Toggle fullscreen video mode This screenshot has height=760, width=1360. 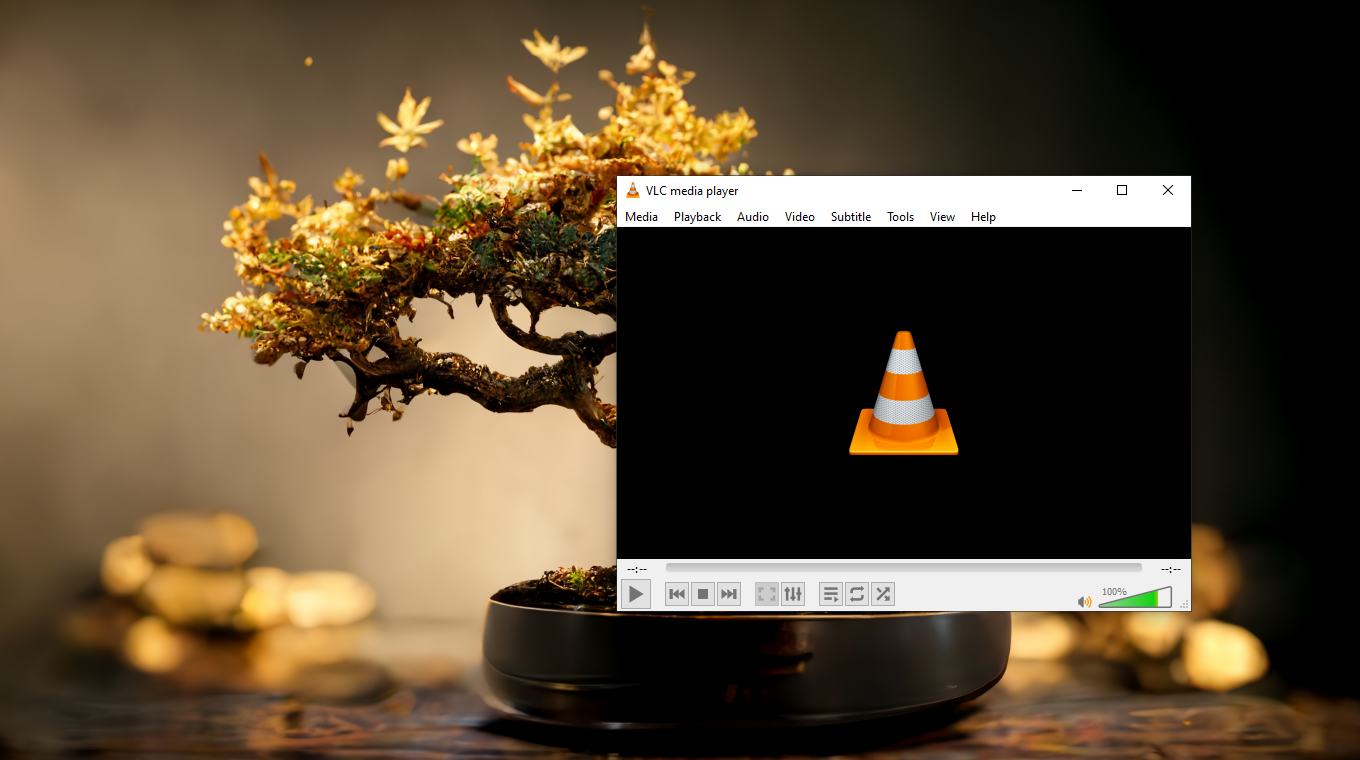(x=767, y=594)
